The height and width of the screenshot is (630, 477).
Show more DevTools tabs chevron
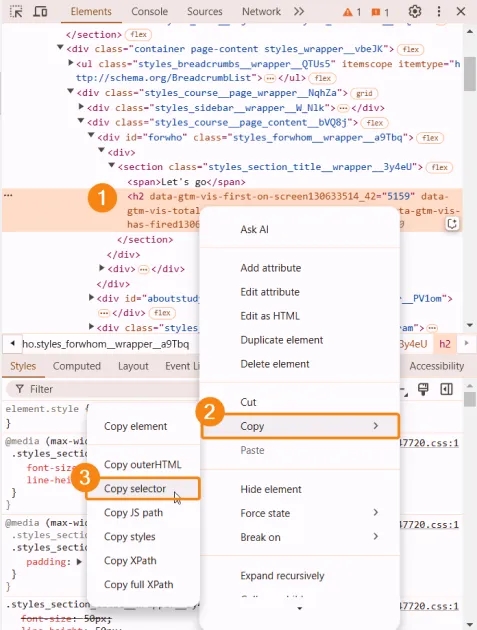click(x=299, y=11)
